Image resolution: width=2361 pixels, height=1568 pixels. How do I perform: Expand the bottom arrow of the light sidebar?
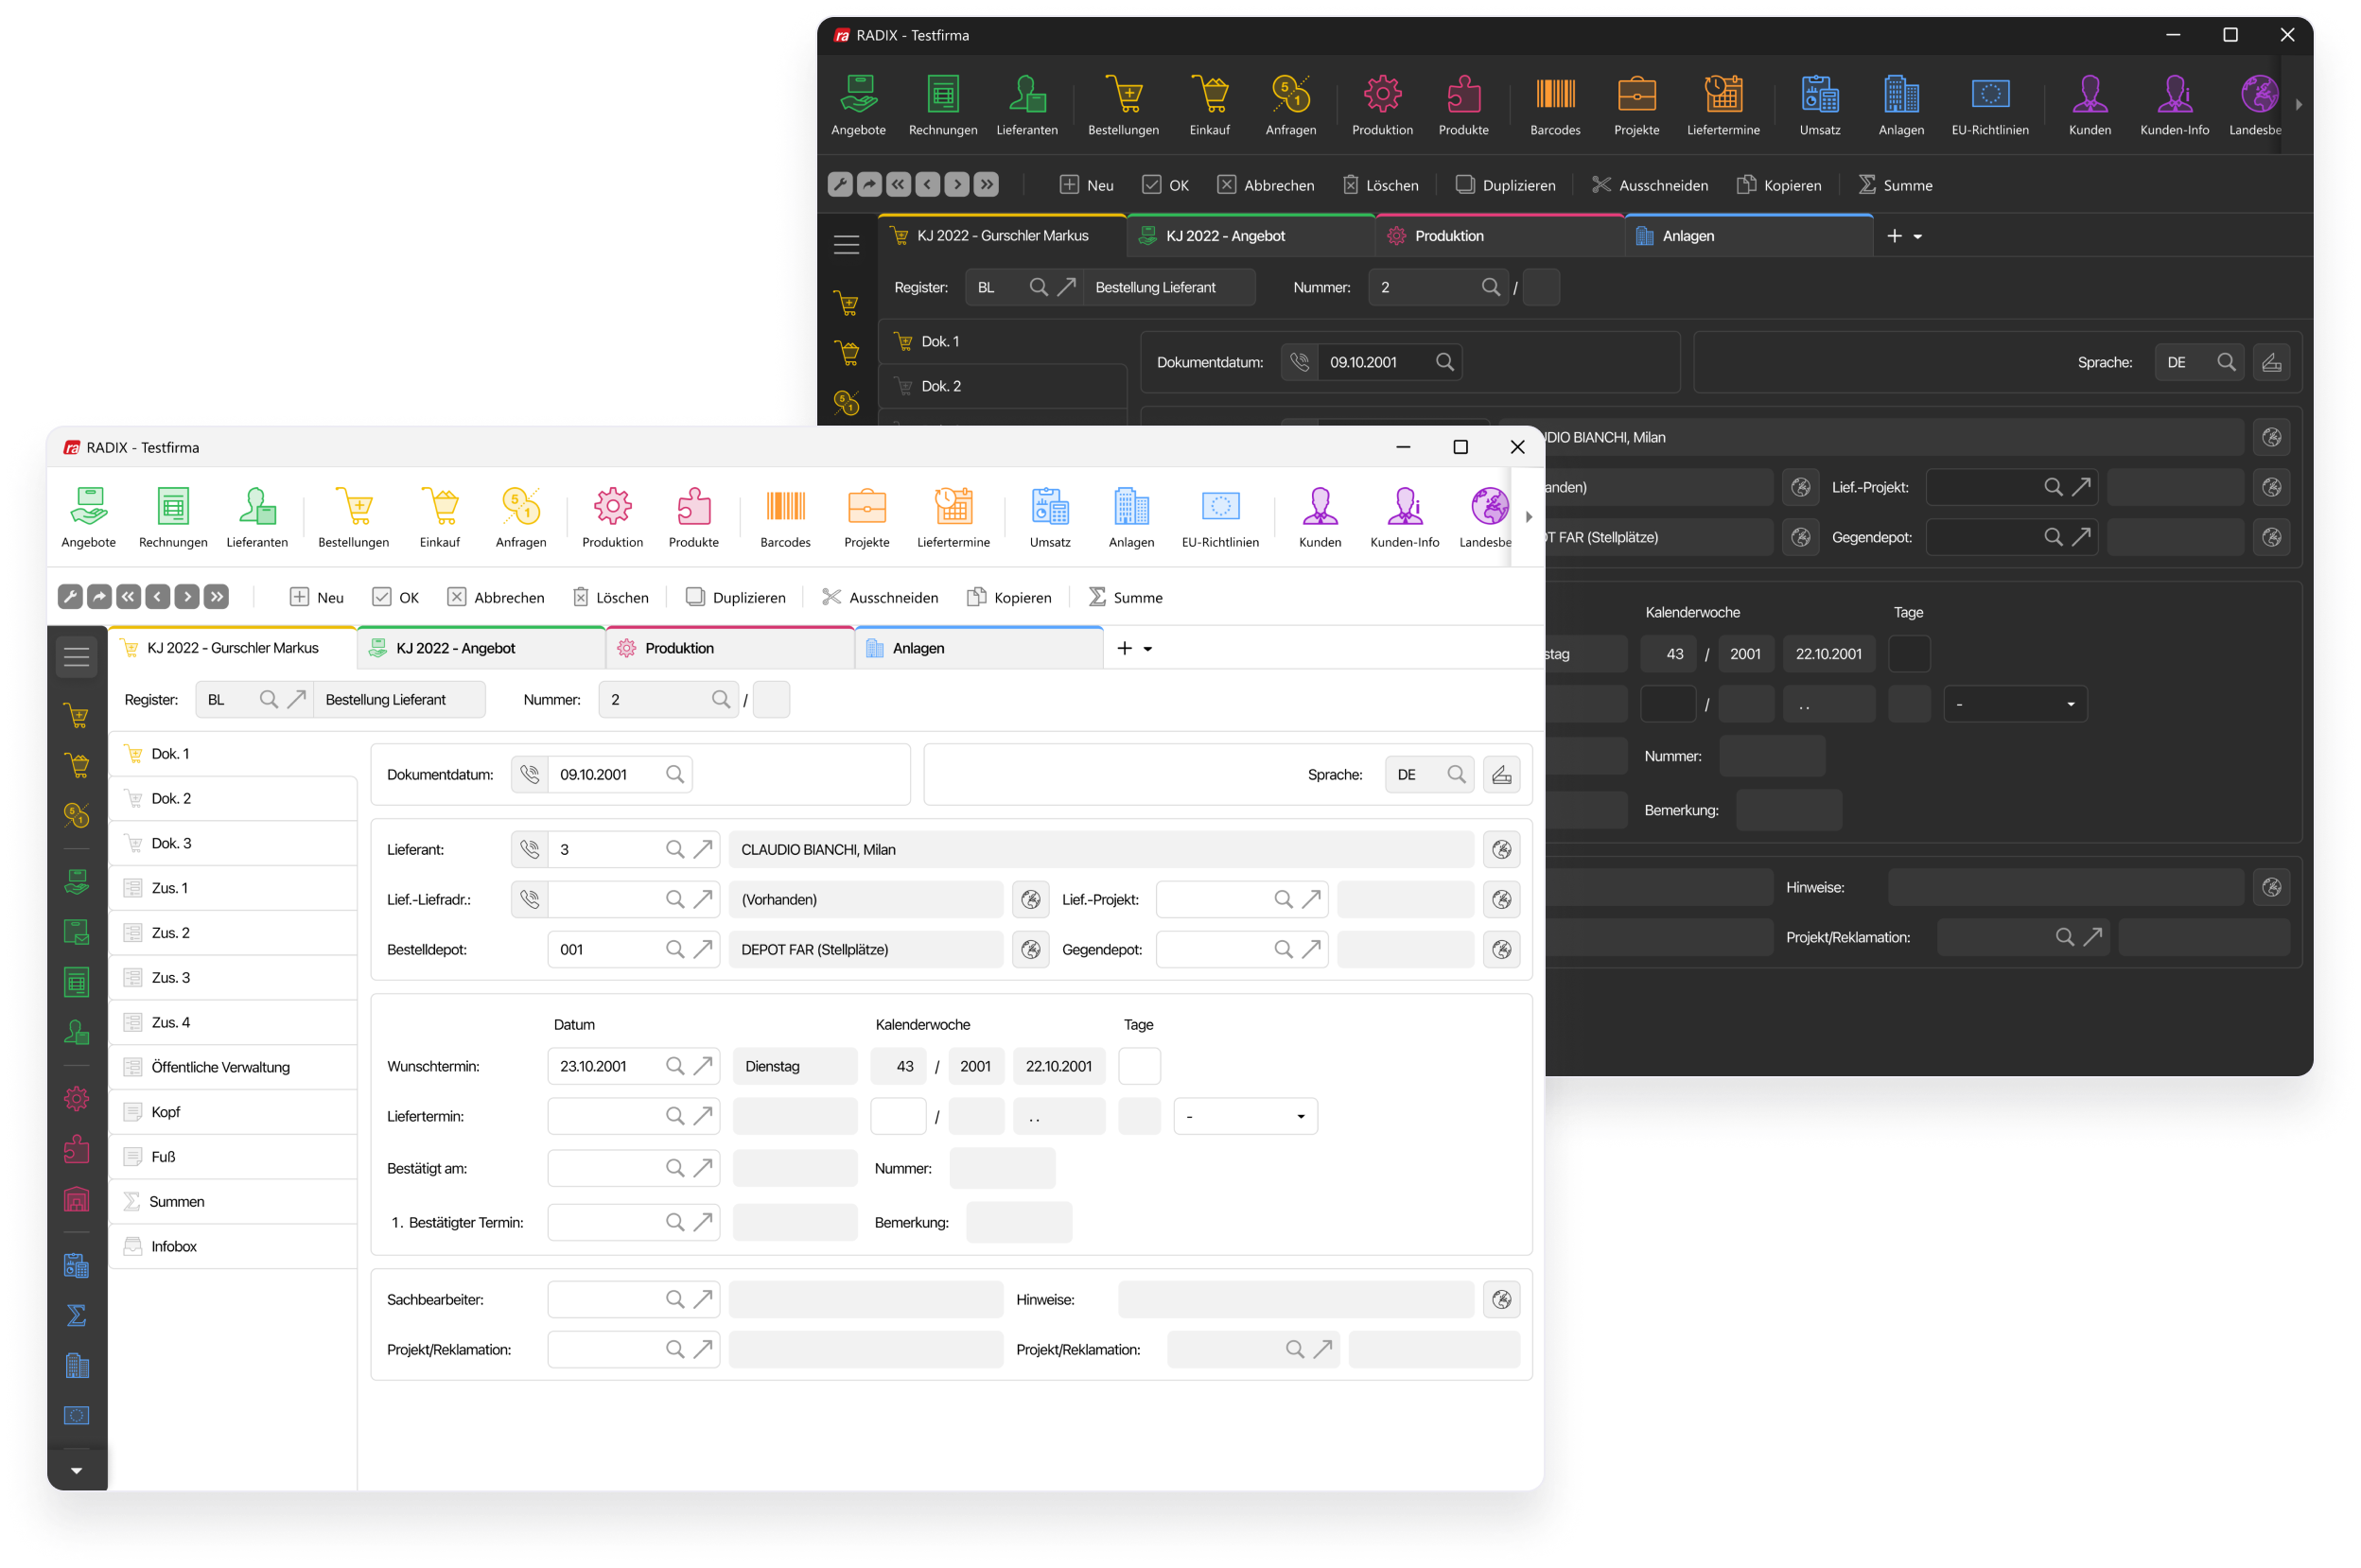pyautogui.click(x=77, y=1470)
